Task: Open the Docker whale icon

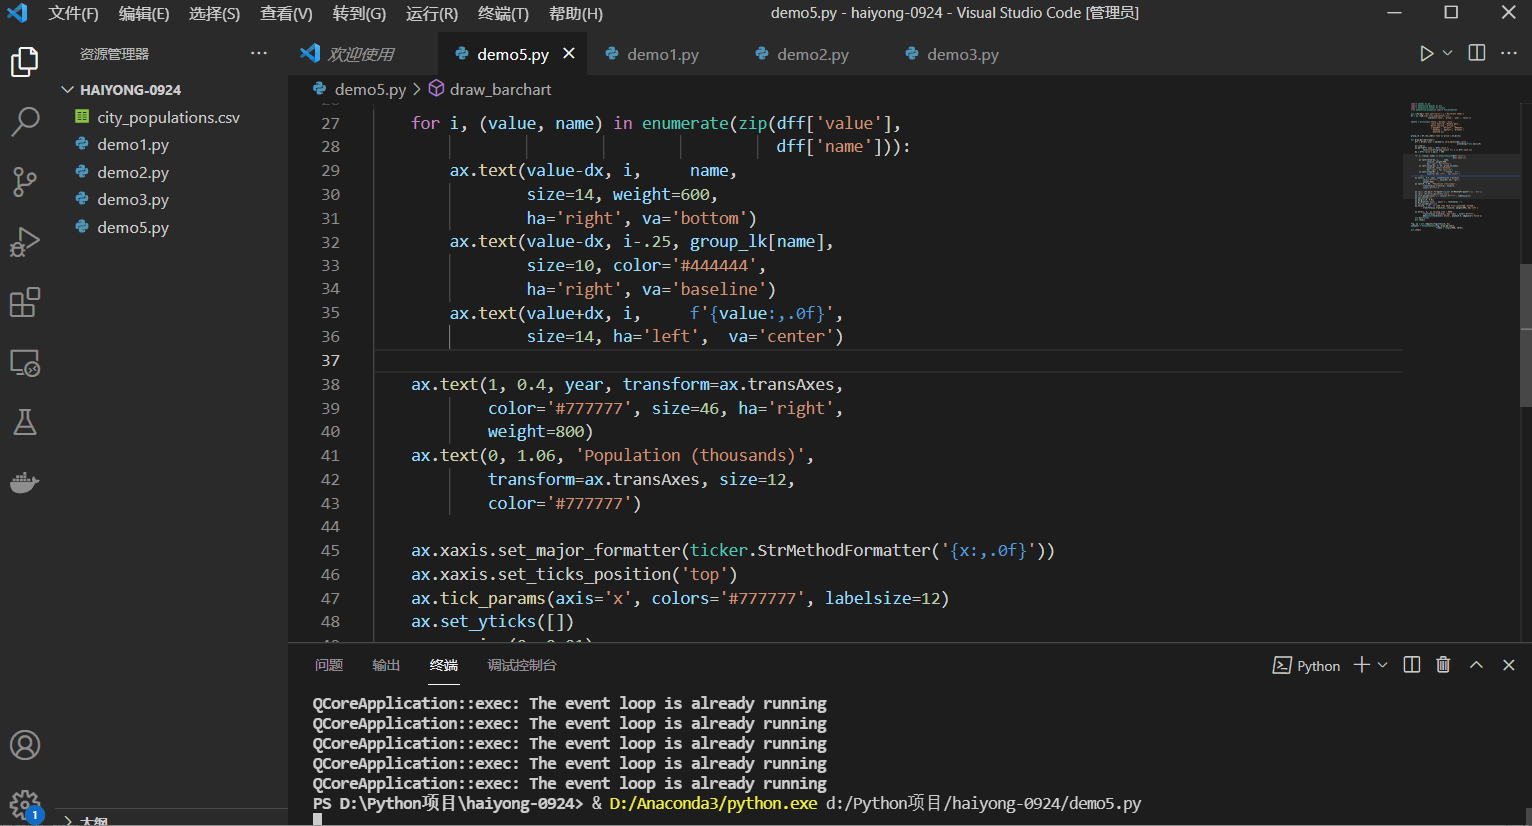Action: [x=24, y=482]
